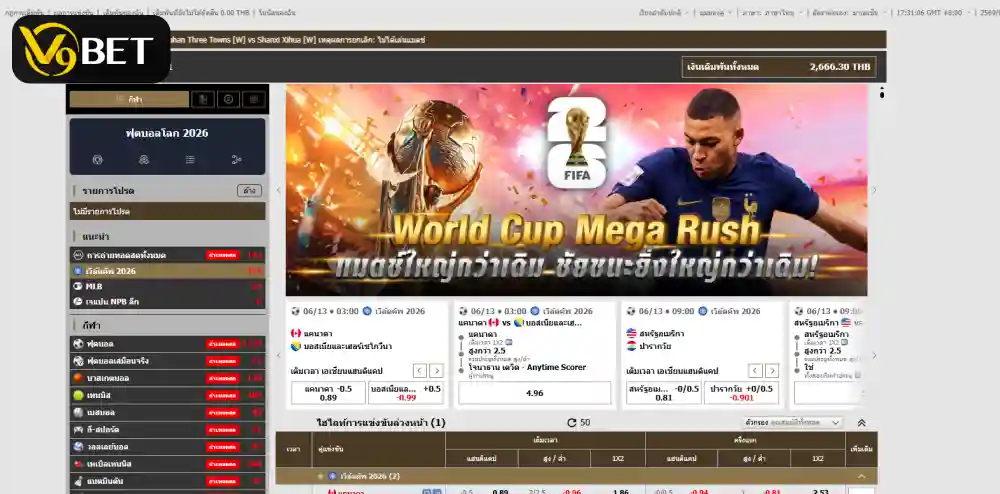Open the ตัวกรอง filter dropdown
The image size is (1000, 494).
pos(793,423)
